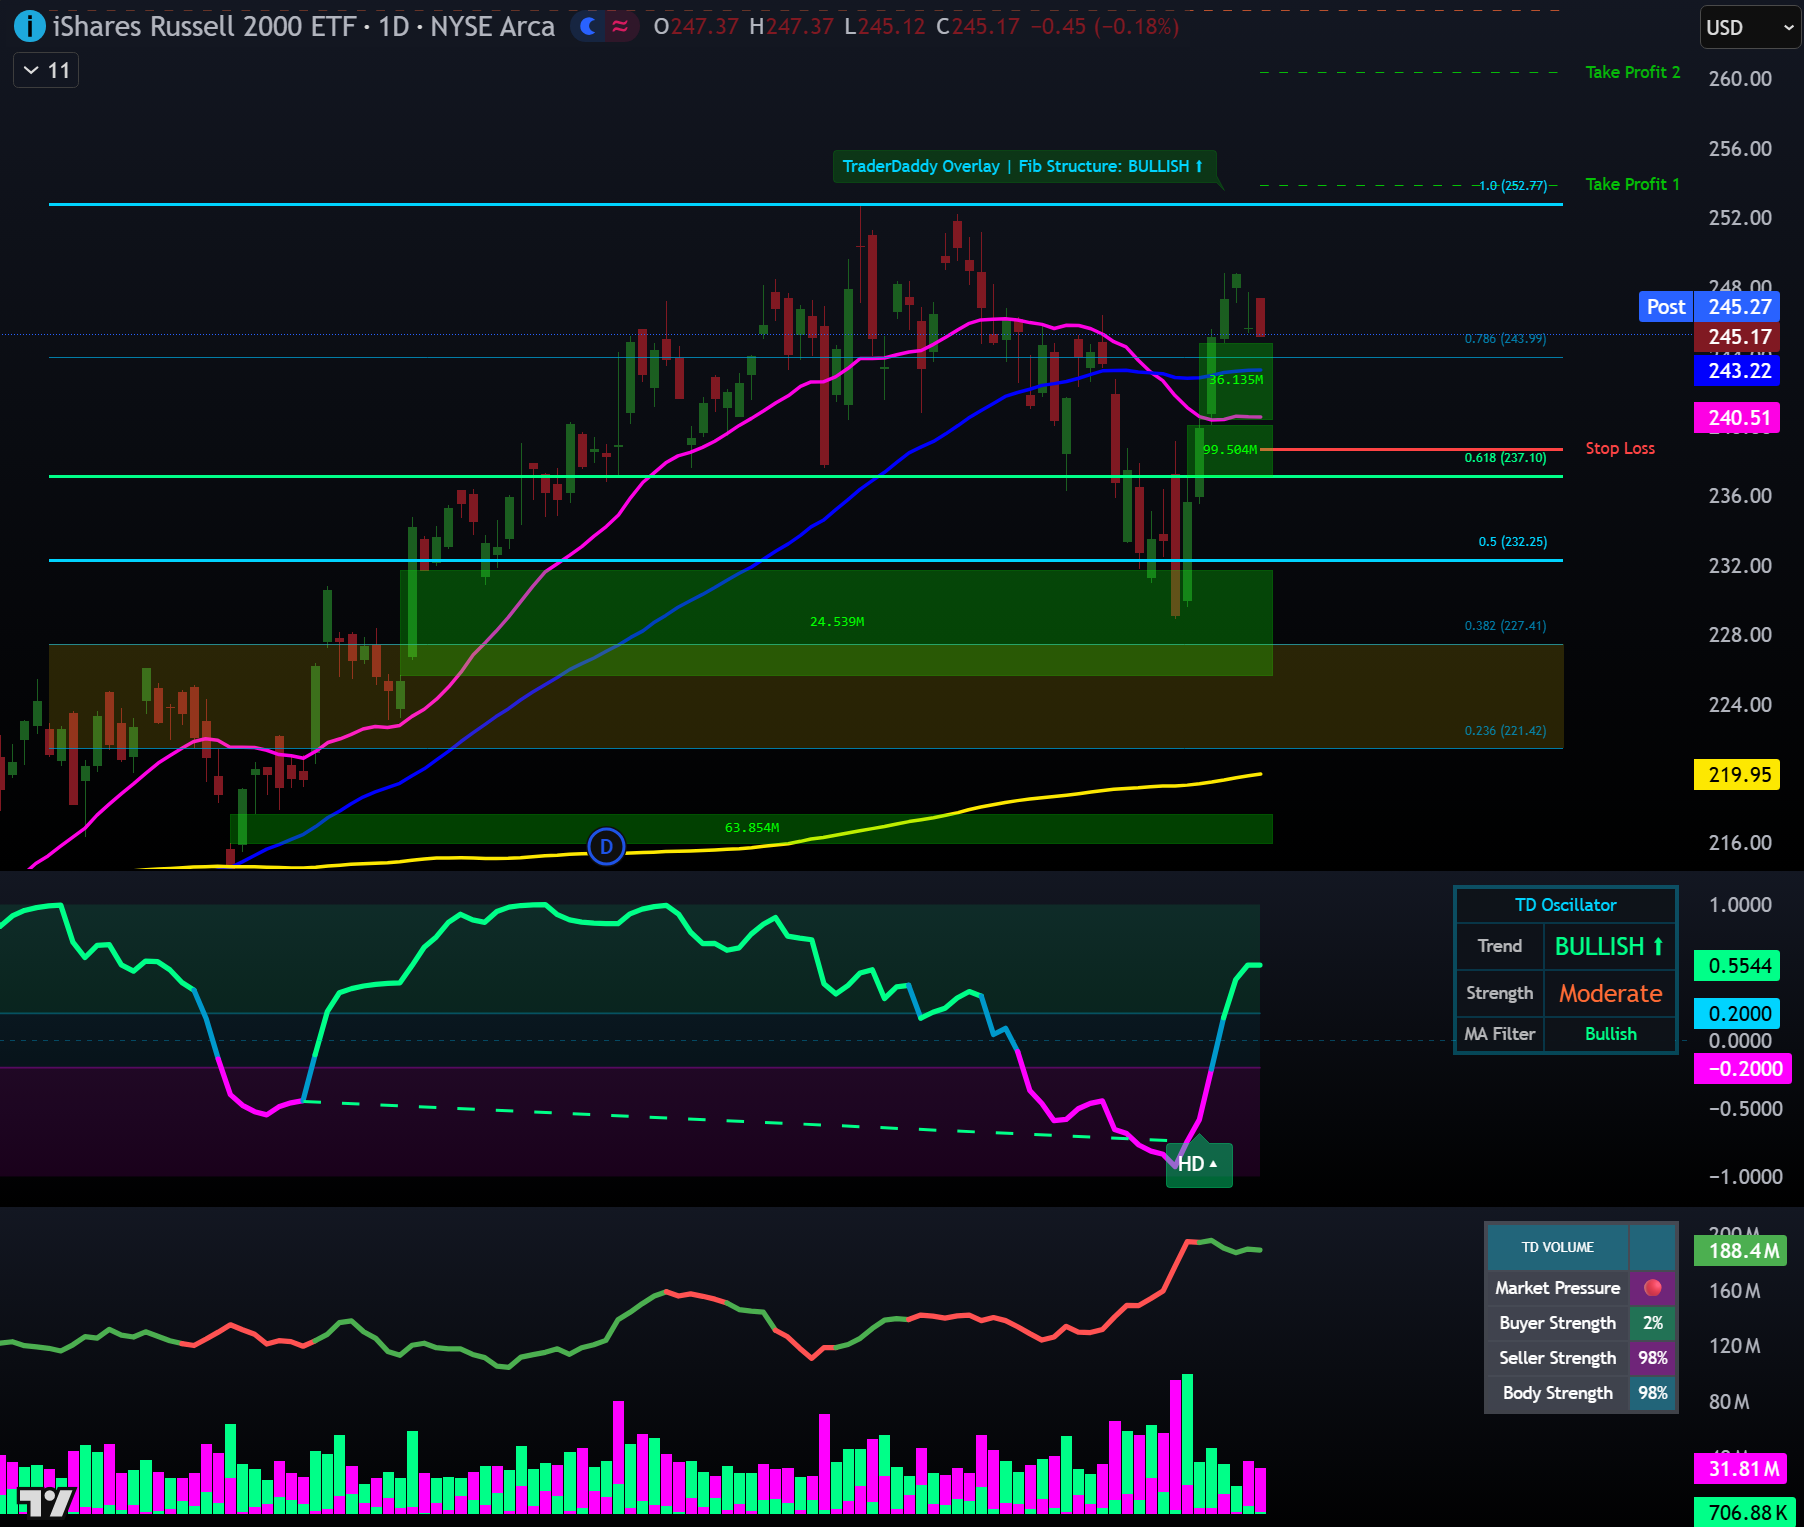This screenshot has width=1804, height=1527.
Task: Click the D dividend marker on the chart
Action: pyautogui.click(x=605, y=846)
